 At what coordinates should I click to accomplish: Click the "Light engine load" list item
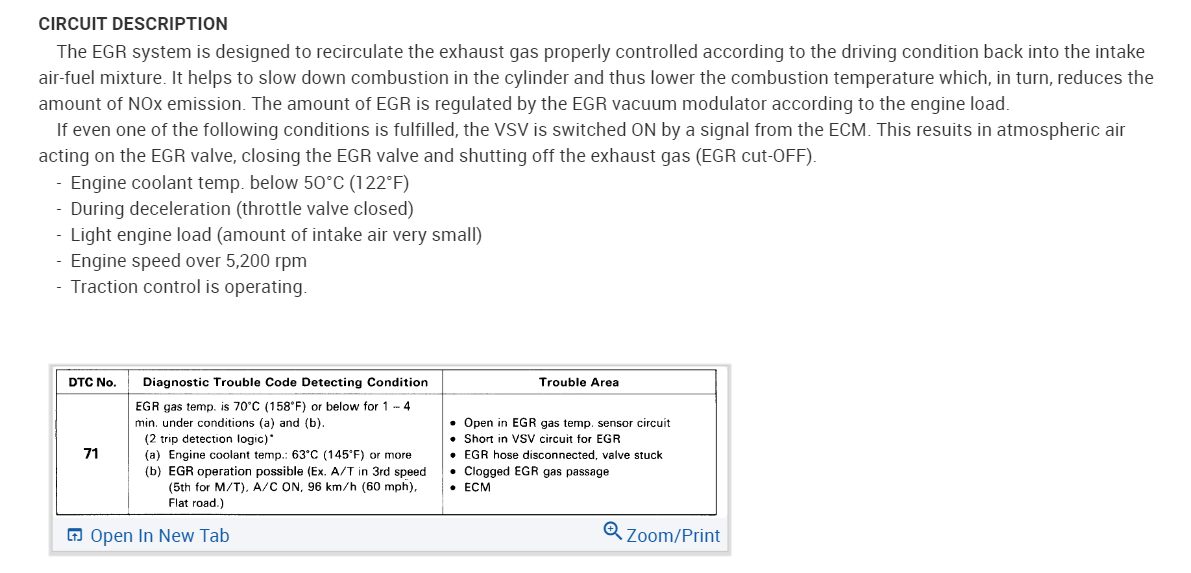[276, 235]
